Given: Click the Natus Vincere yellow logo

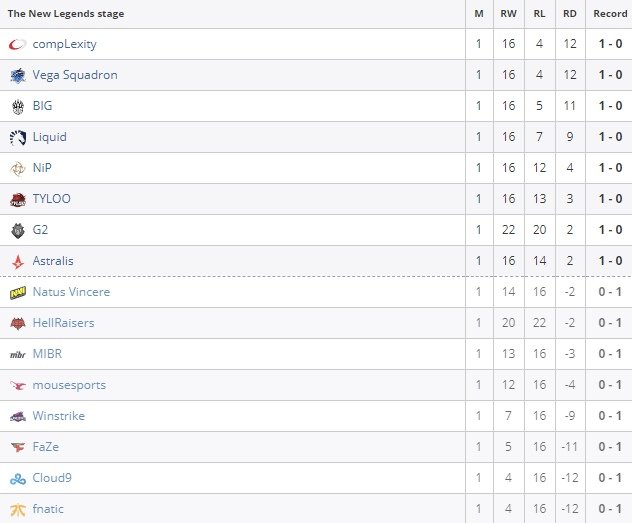Looking at the screenshot, I should (18, 293).
